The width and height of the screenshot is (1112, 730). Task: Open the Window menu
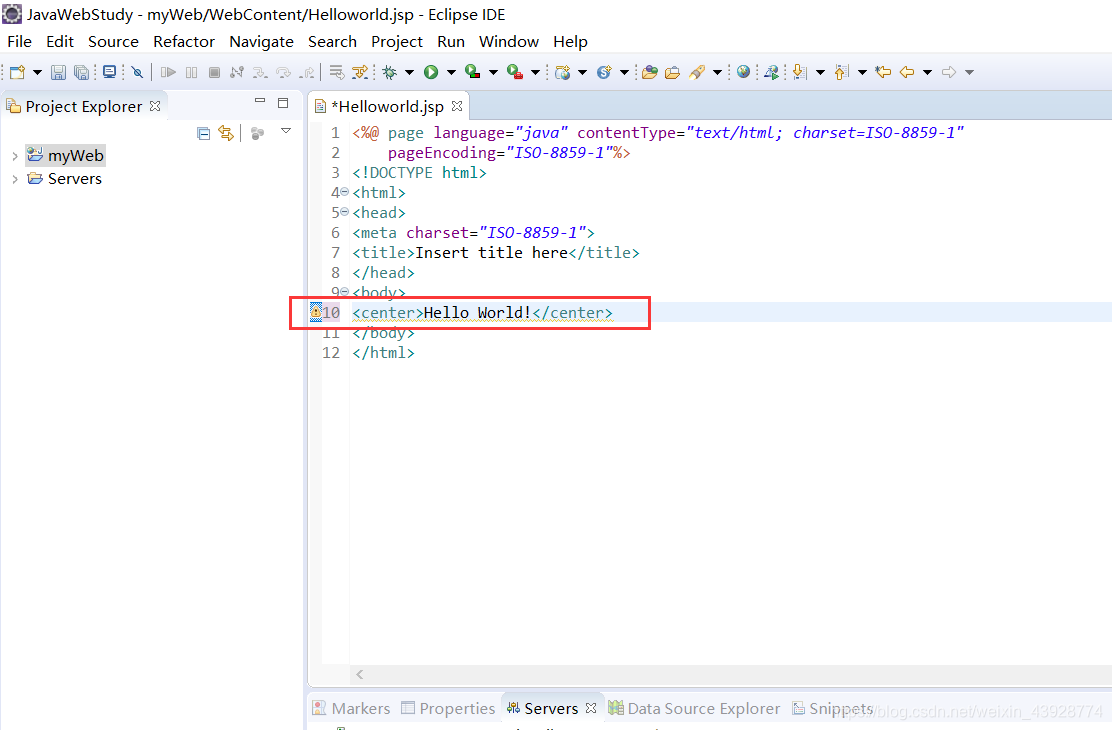[508, 42]
